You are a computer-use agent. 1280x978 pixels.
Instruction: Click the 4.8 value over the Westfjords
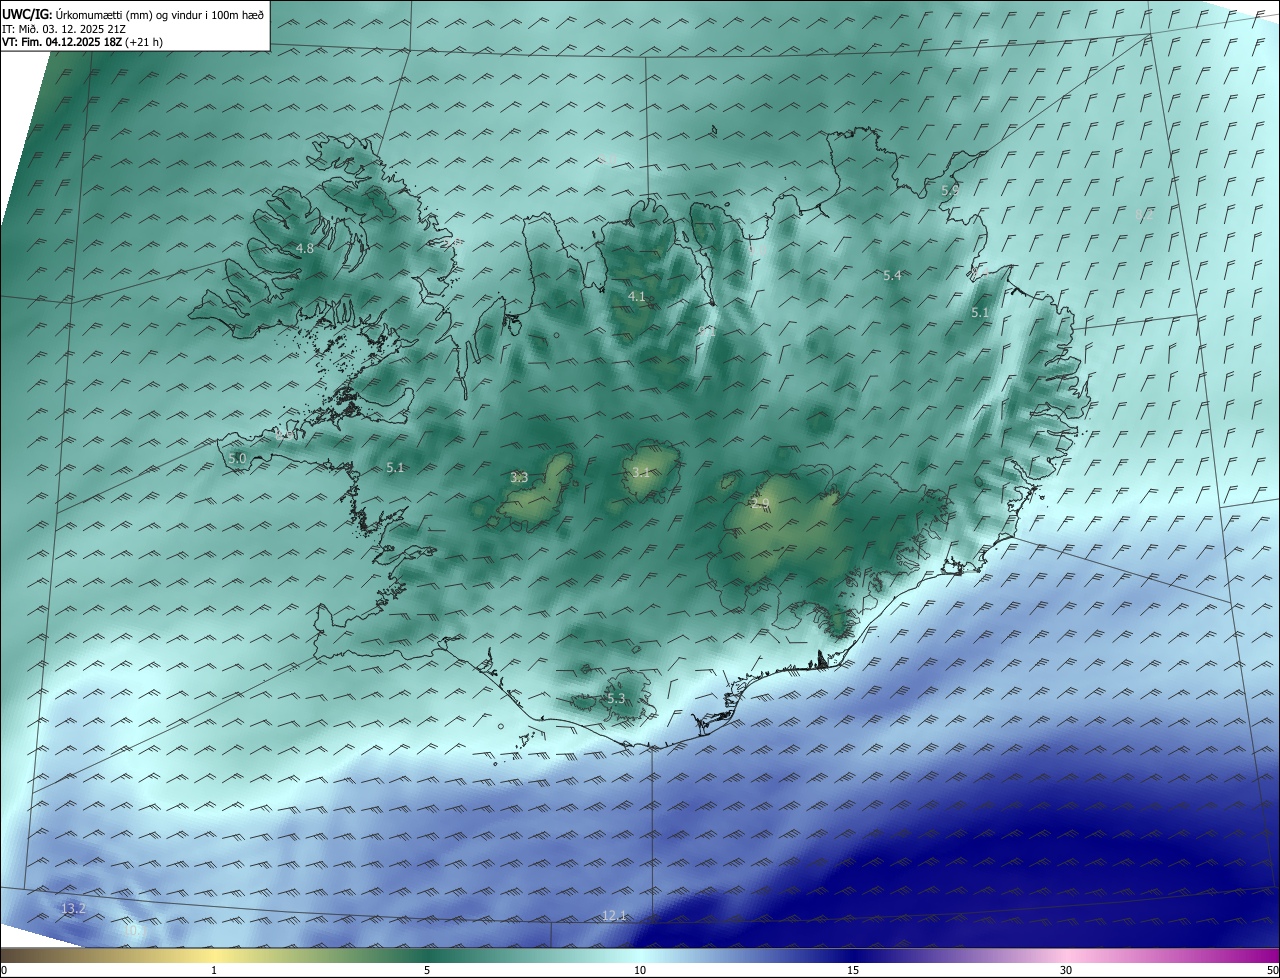(x=305, y=249)
